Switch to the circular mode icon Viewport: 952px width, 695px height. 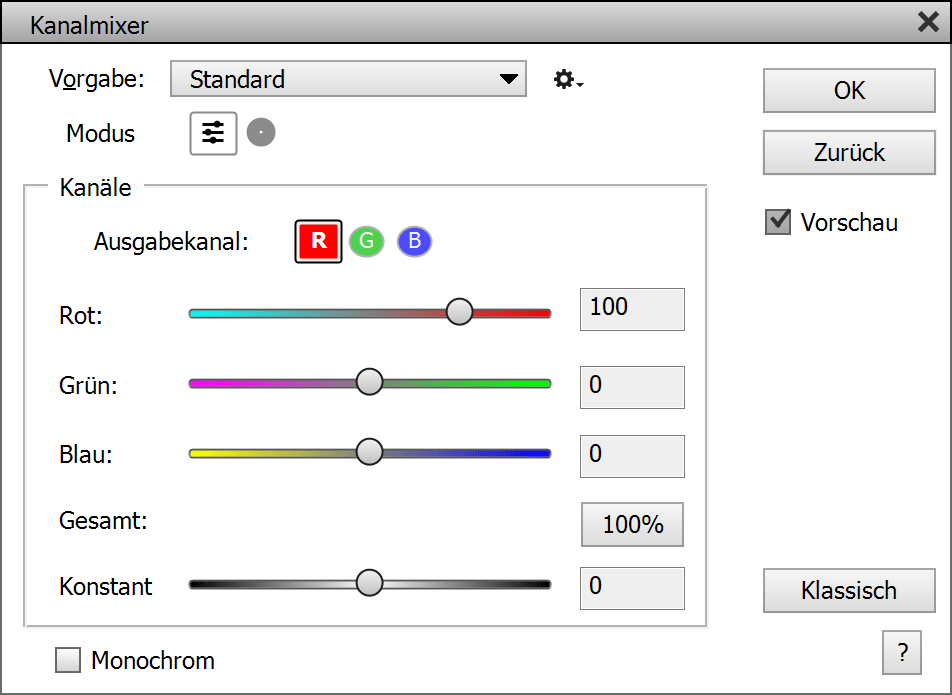[x=261, y=133]
